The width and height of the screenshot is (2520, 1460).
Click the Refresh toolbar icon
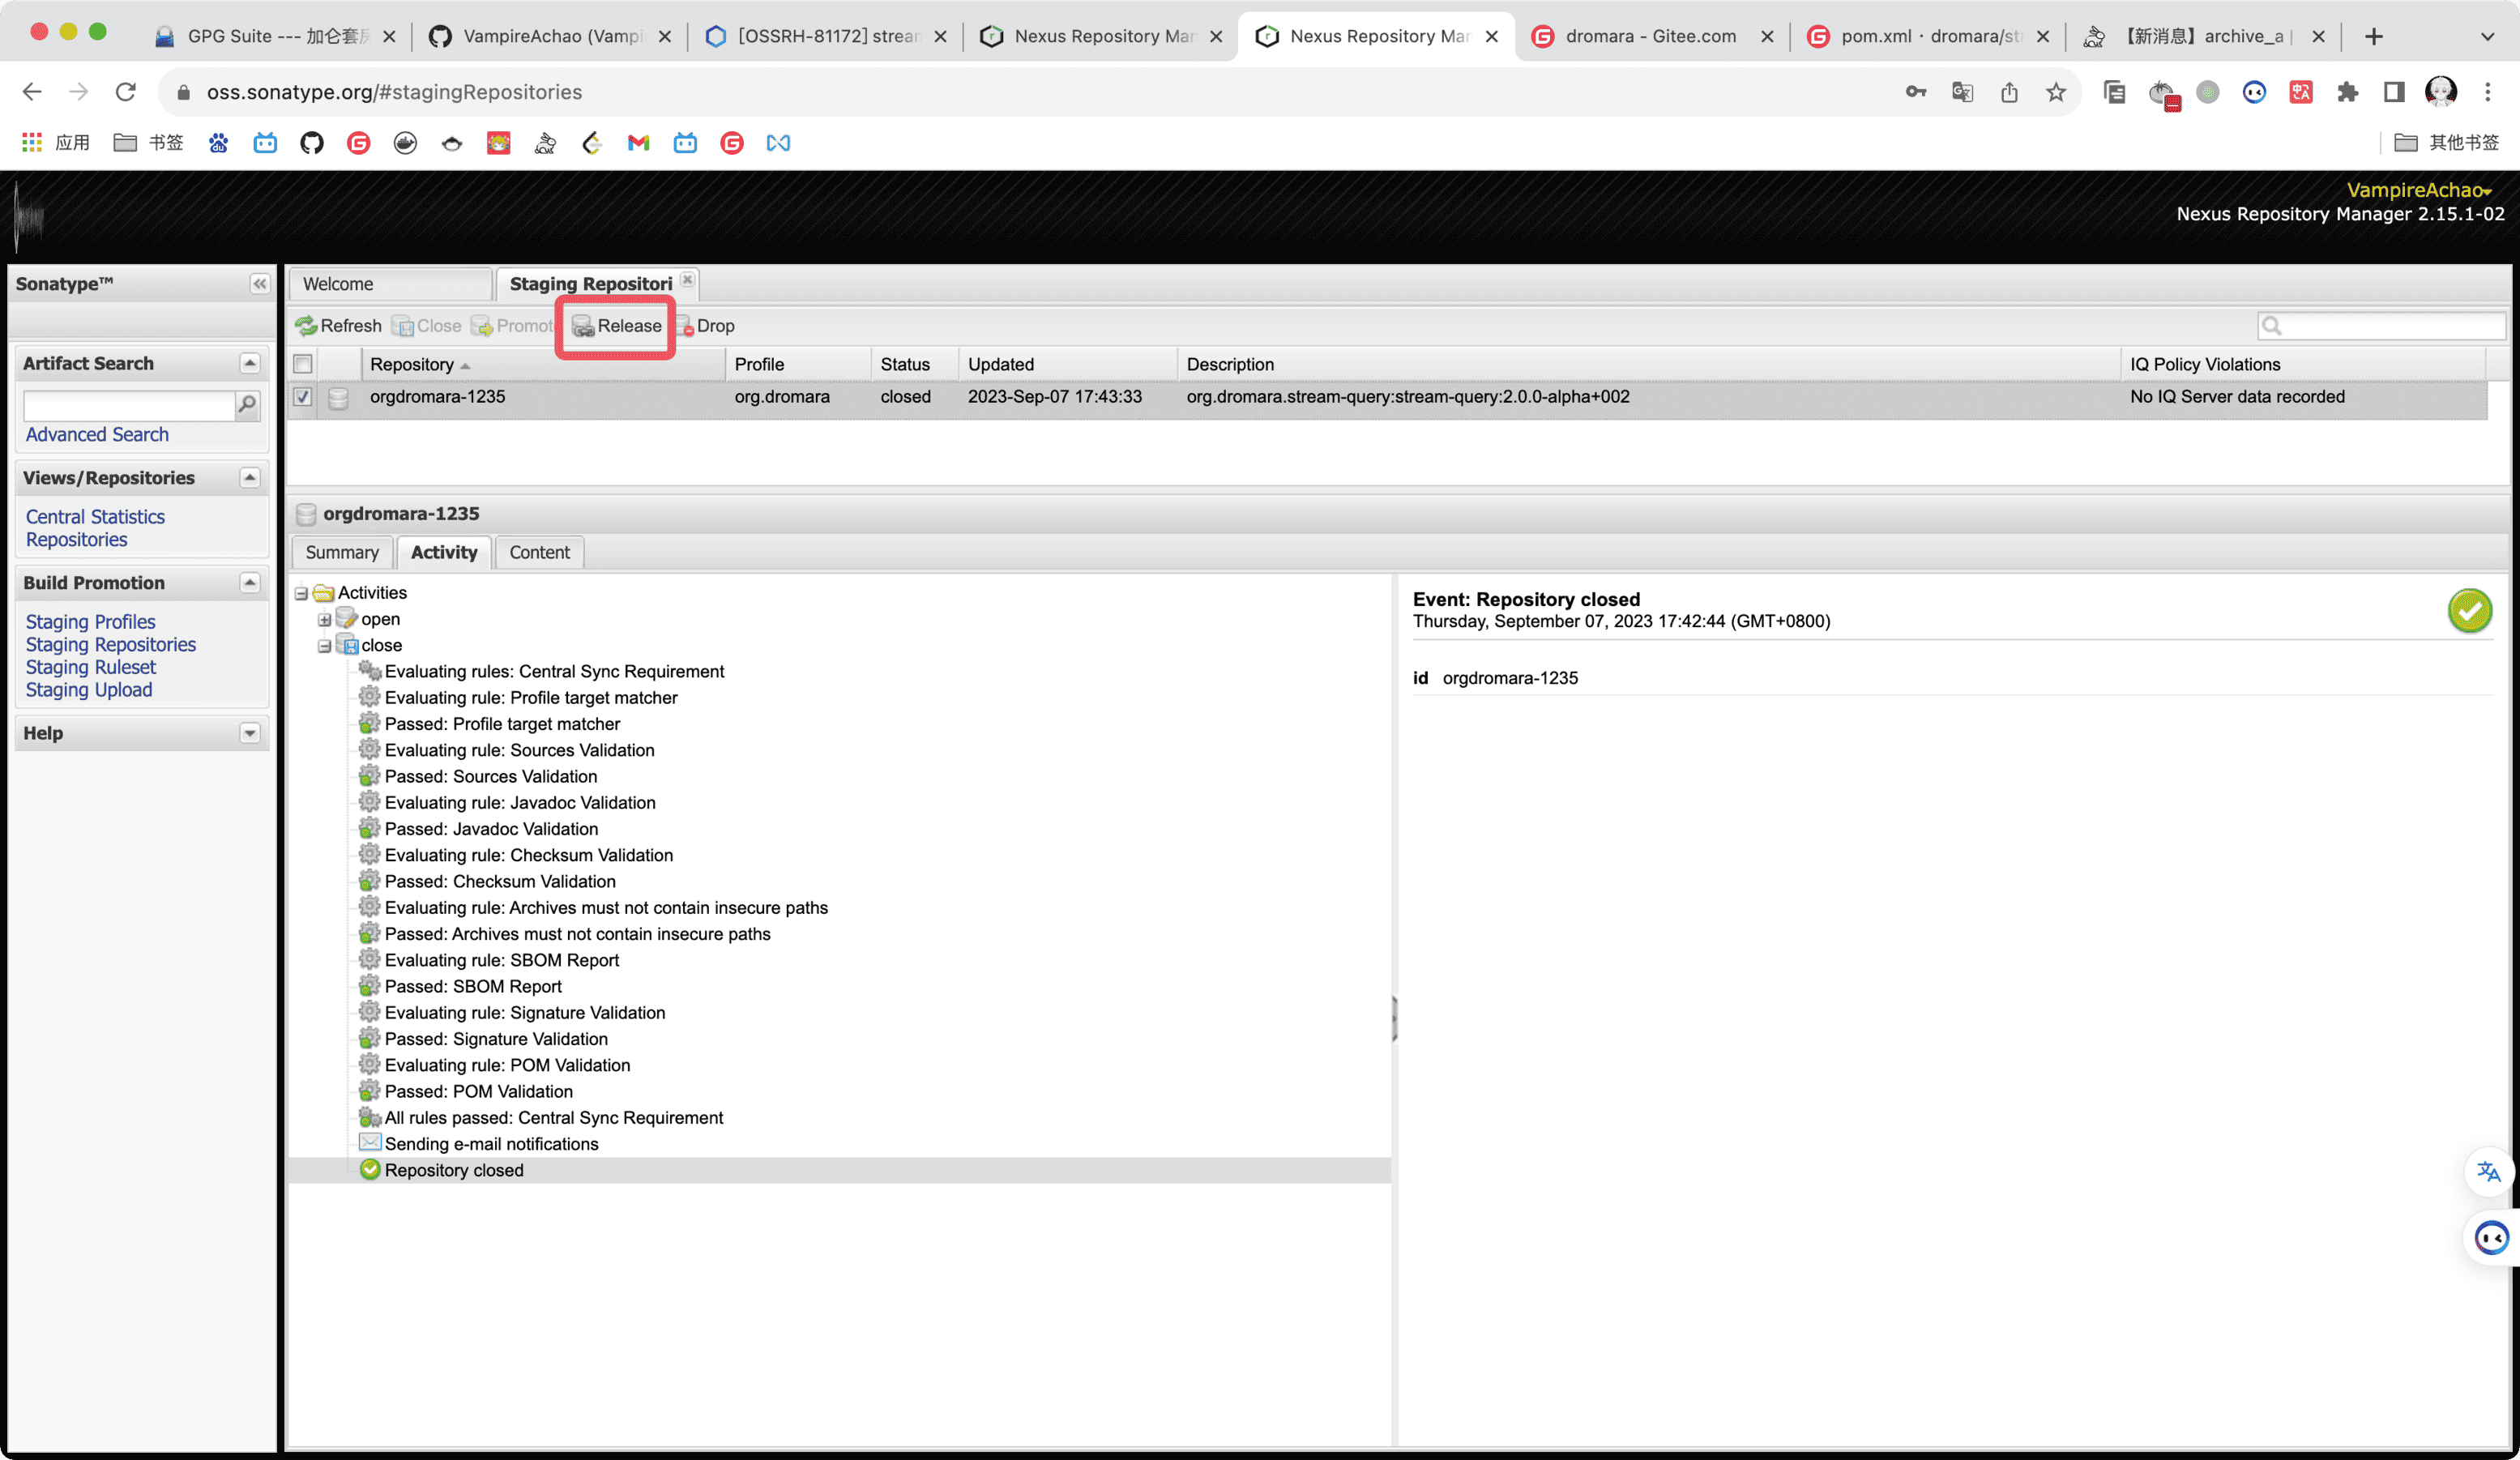[x=307, y=326]
